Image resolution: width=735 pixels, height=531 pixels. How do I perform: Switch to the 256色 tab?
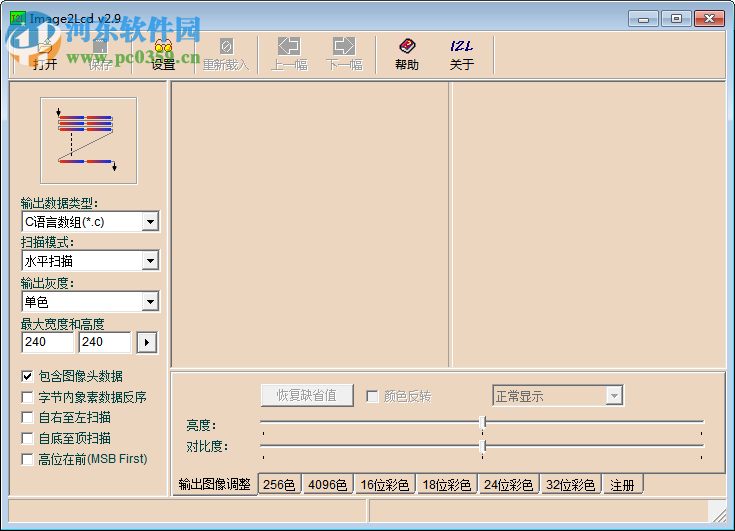tap(279, 485)
